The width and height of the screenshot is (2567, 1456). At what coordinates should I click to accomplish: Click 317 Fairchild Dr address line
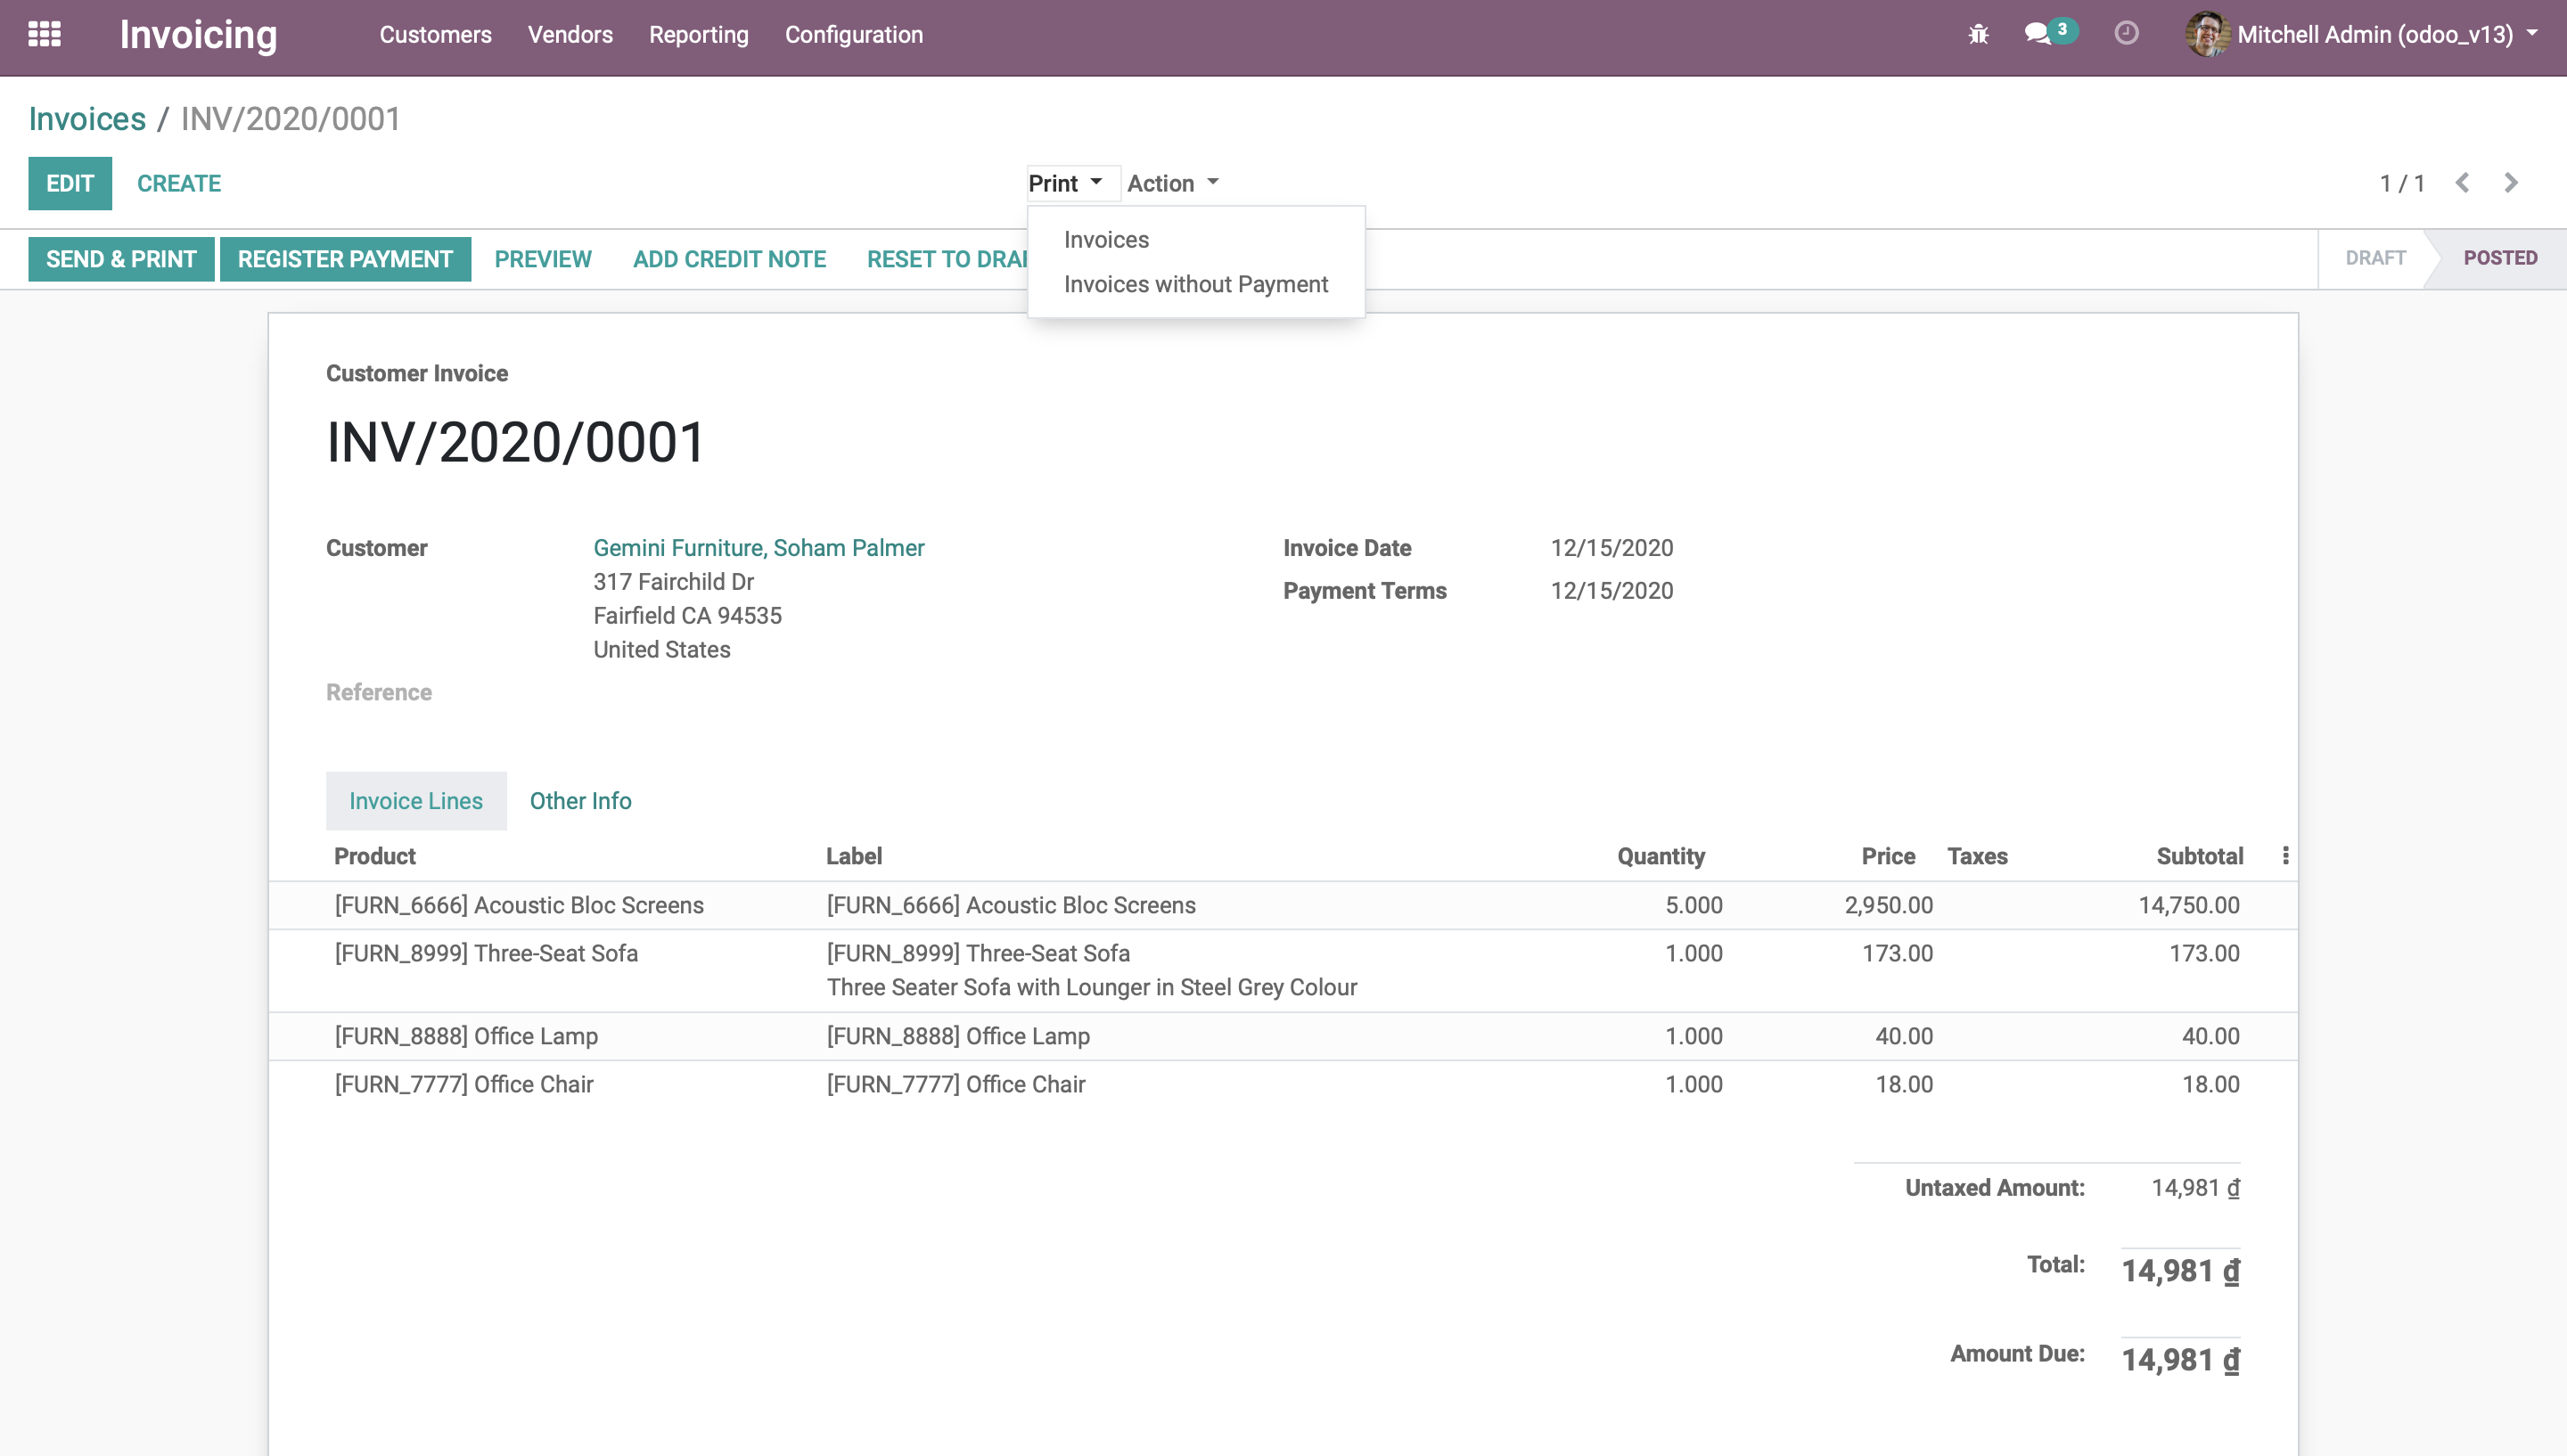tap(673, 582)
